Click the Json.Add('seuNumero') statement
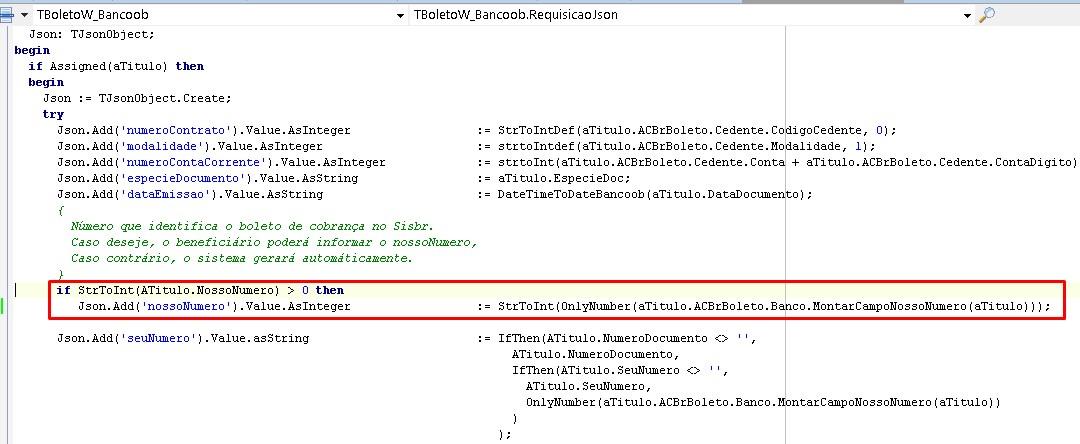 click(x=183, y=338)
